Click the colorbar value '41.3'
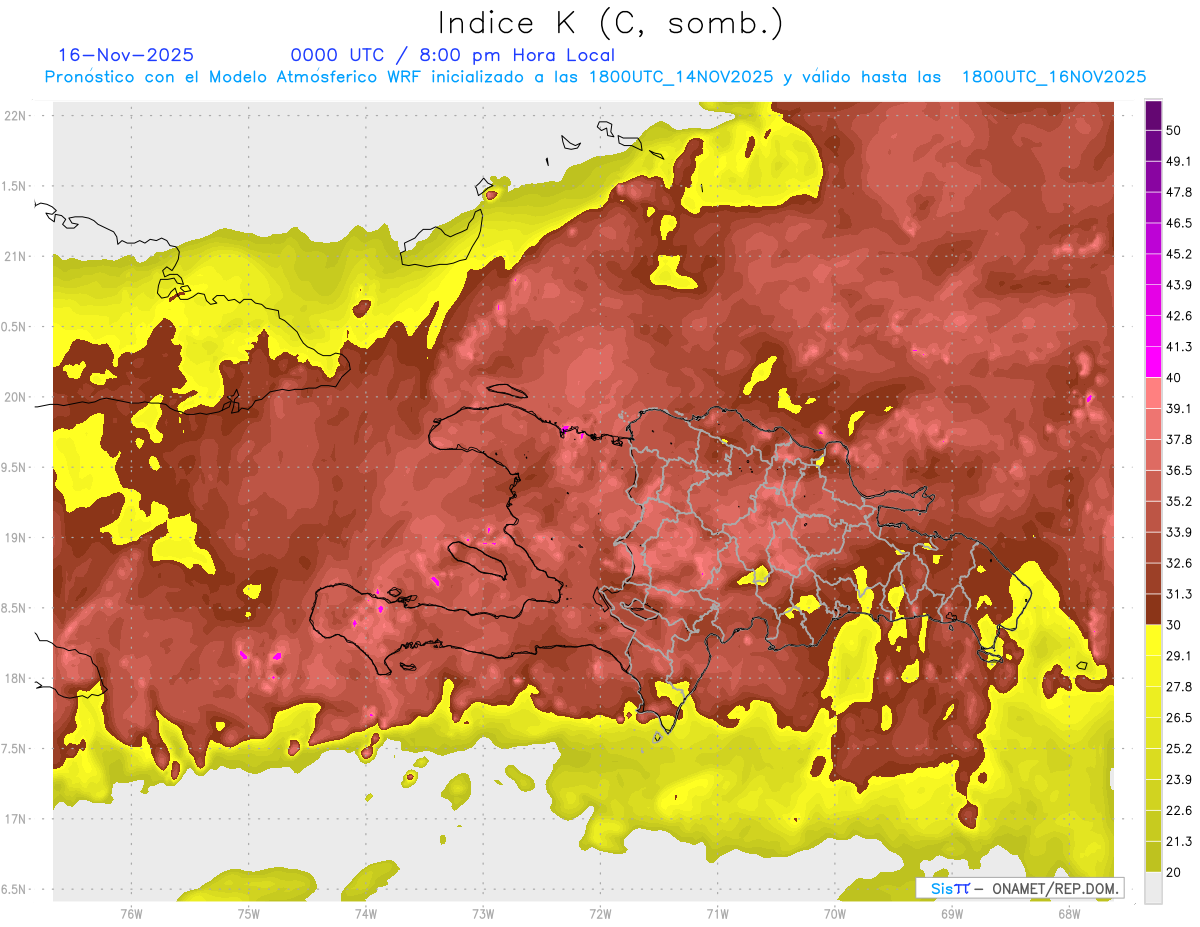Image resolution: width=1200 pixels, height=927 pixels. 1179,347
